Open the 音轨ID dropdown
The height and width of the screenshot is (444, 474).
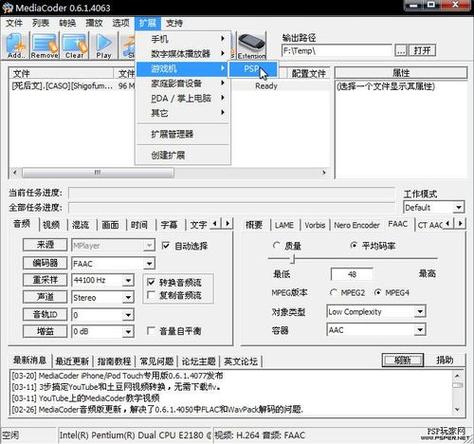pos(128,315)
